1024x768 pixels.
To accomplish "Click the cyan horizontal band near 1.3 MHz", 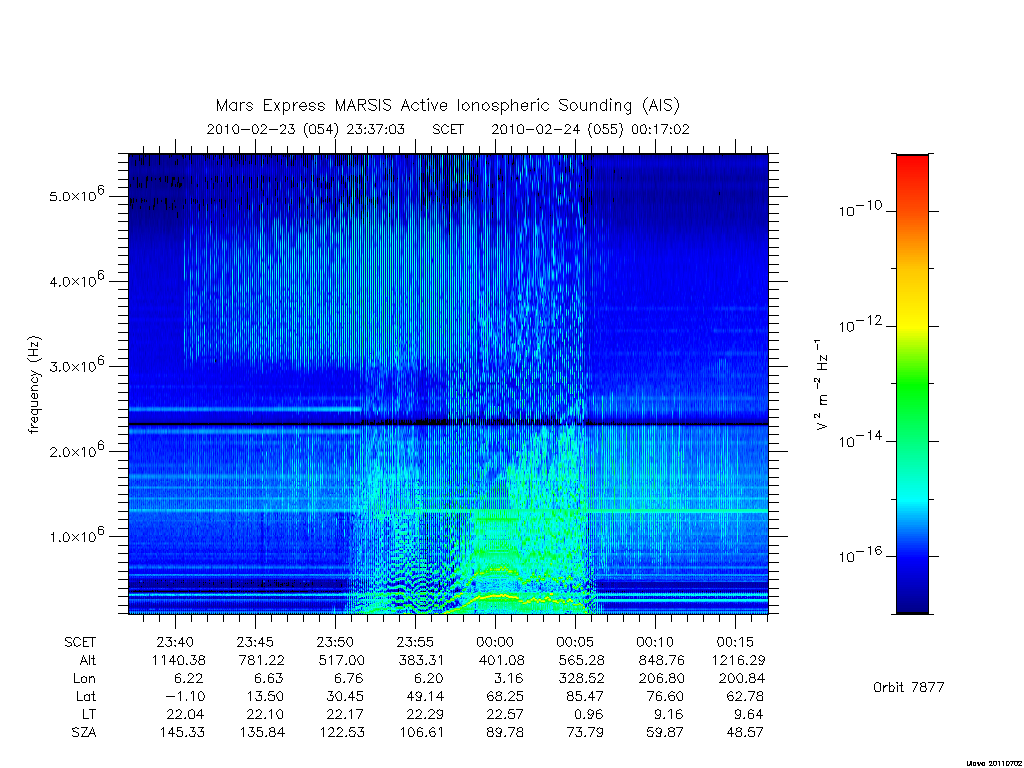I will point(448,511).
